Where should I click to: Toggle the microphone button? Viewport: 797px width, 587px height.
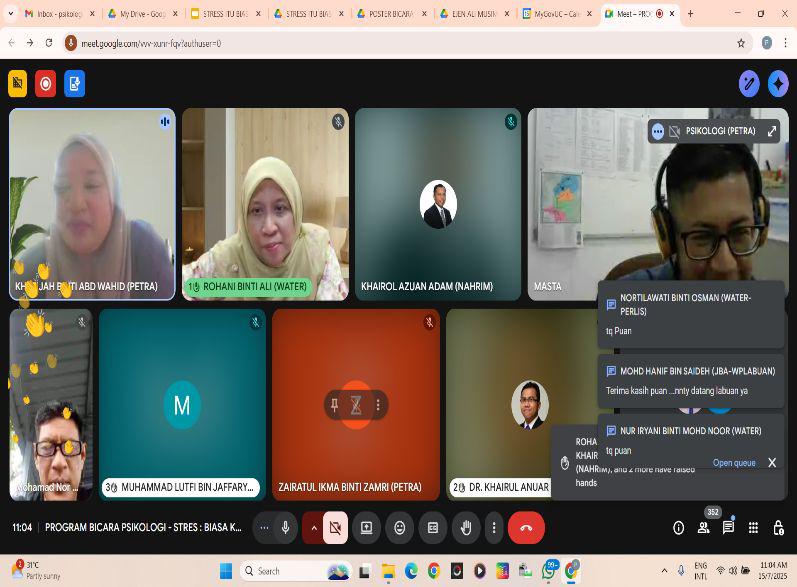[x=286, y=527]
